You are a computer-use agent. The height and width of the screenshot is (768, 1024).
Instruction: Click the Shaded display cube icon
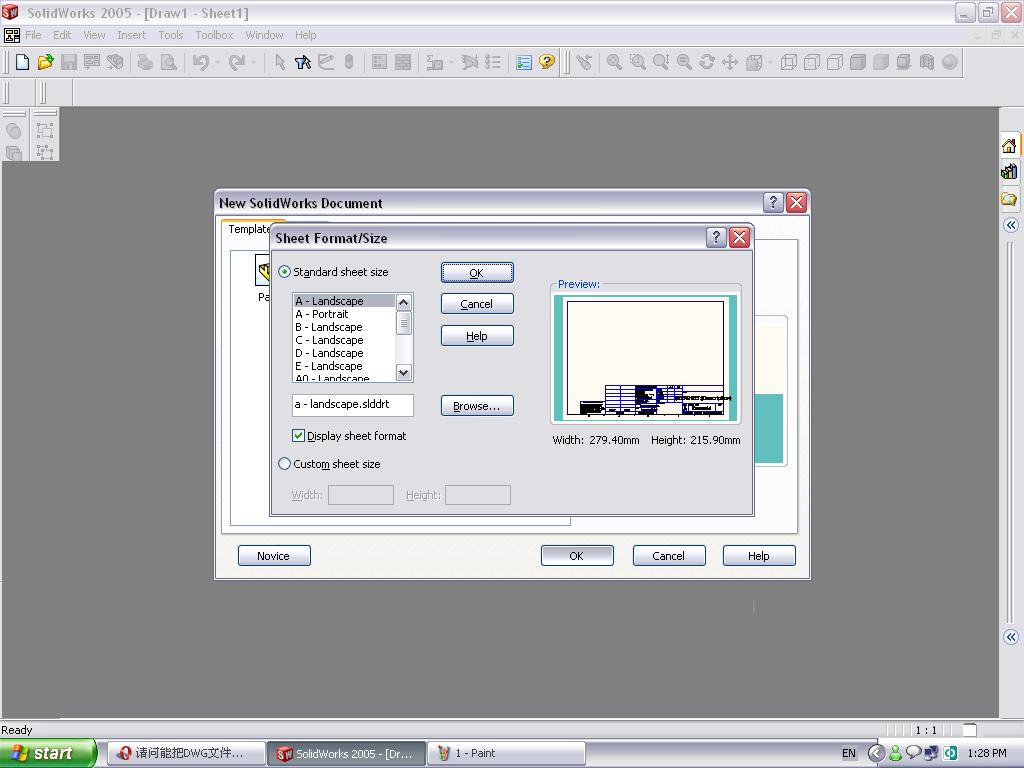point(880,62)
